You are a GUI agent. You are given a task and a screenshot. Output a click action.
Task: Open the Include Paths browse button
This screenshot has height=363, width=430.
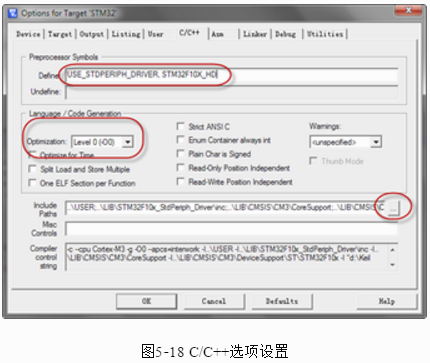[x=393, y=208]
